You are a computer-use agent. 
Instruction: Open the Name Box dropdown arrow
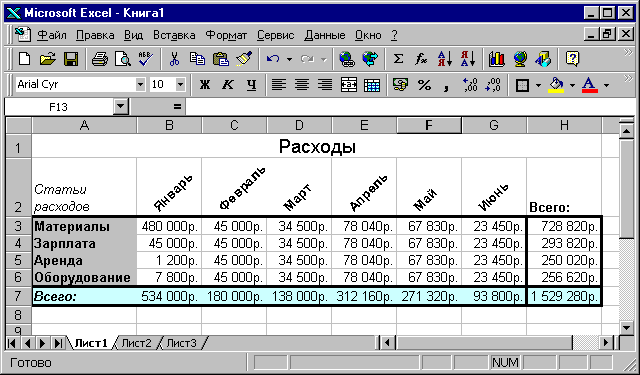[x=120, y=107]
